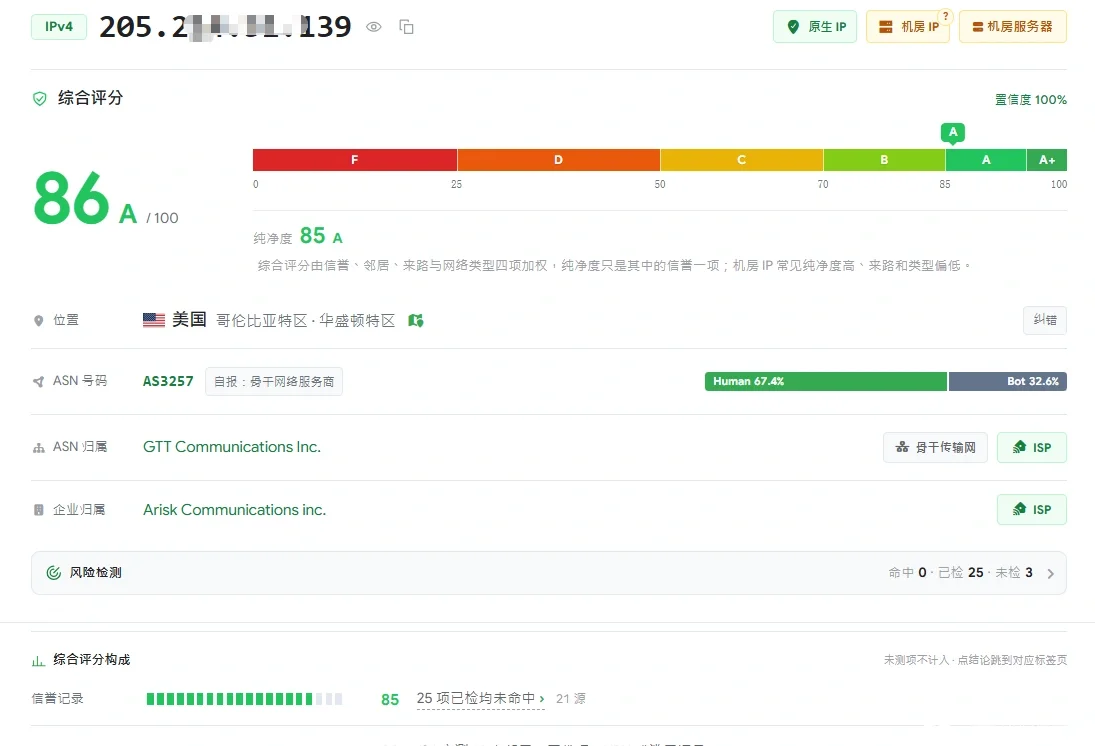Click the 信誉记录 score 85
The image size is (1095, 746).
pyautogui.click(x=390, y=699)
